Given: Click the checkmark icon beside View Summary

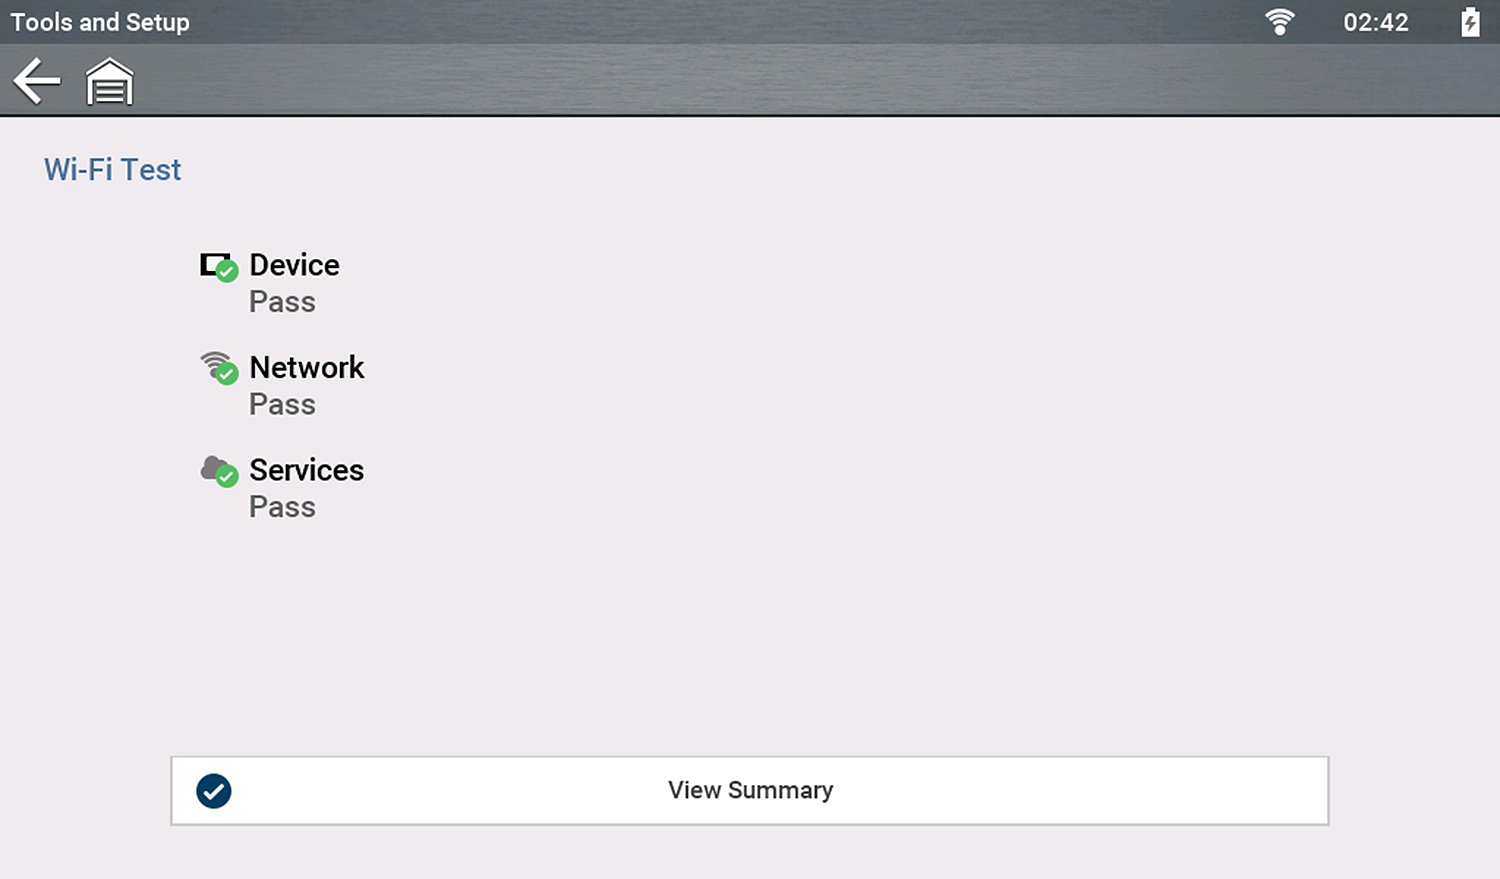Looking at the screenshot, I should [214, 791].
